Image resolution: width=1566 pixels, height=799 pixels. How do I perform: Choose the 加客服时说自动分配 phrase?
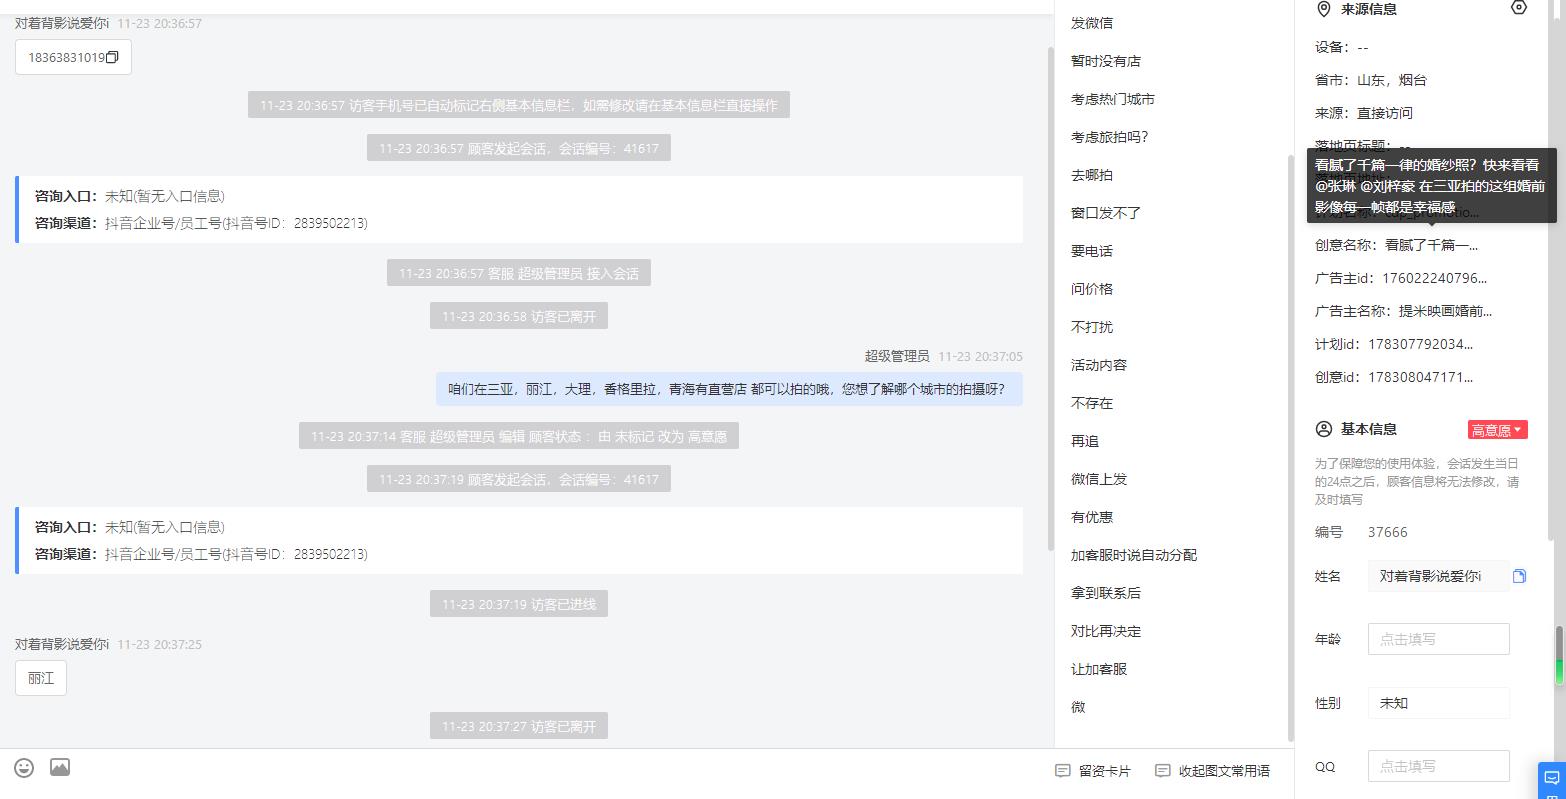(1134, 555)
